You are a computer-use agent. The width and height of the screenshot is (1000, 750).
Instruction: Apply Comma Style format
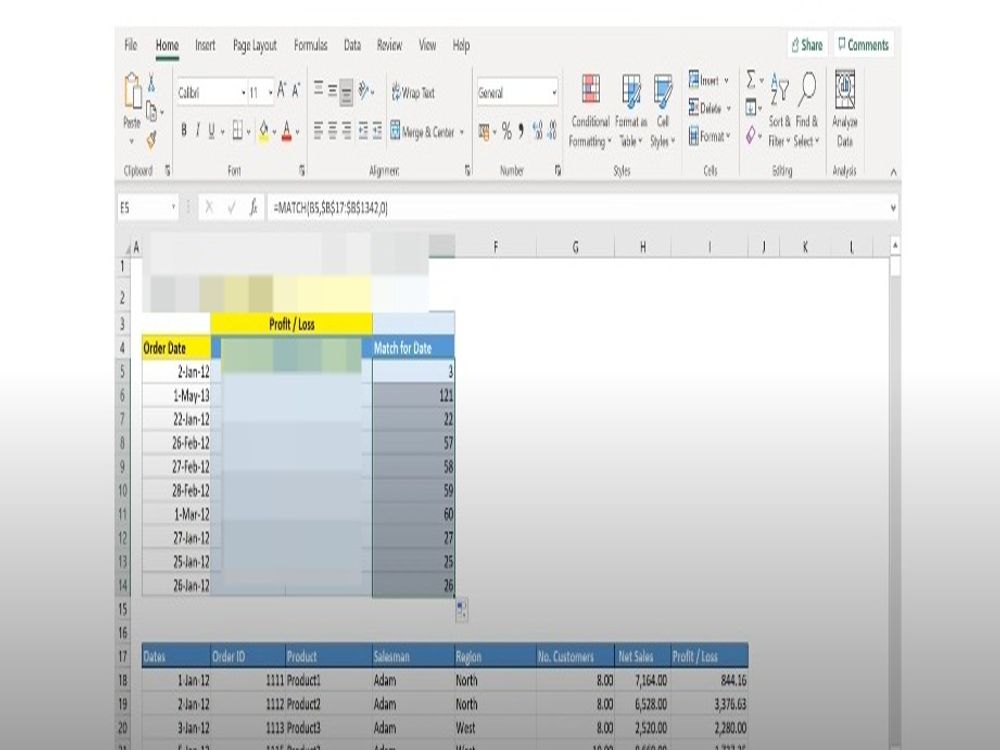click(x=521, y=131)
